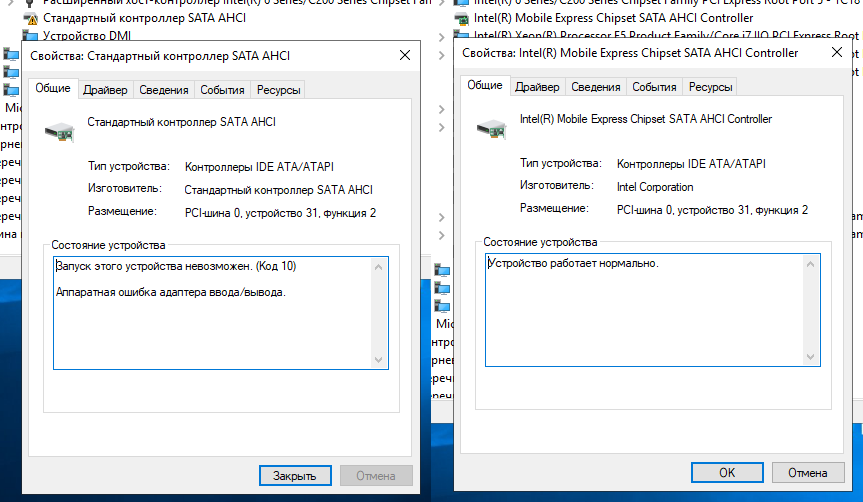Click text 'Запуск этого устройства невозможен. (Код 10)'
Image resolution: width=863 pixels, height=502 pixels.
coord(176,266)
